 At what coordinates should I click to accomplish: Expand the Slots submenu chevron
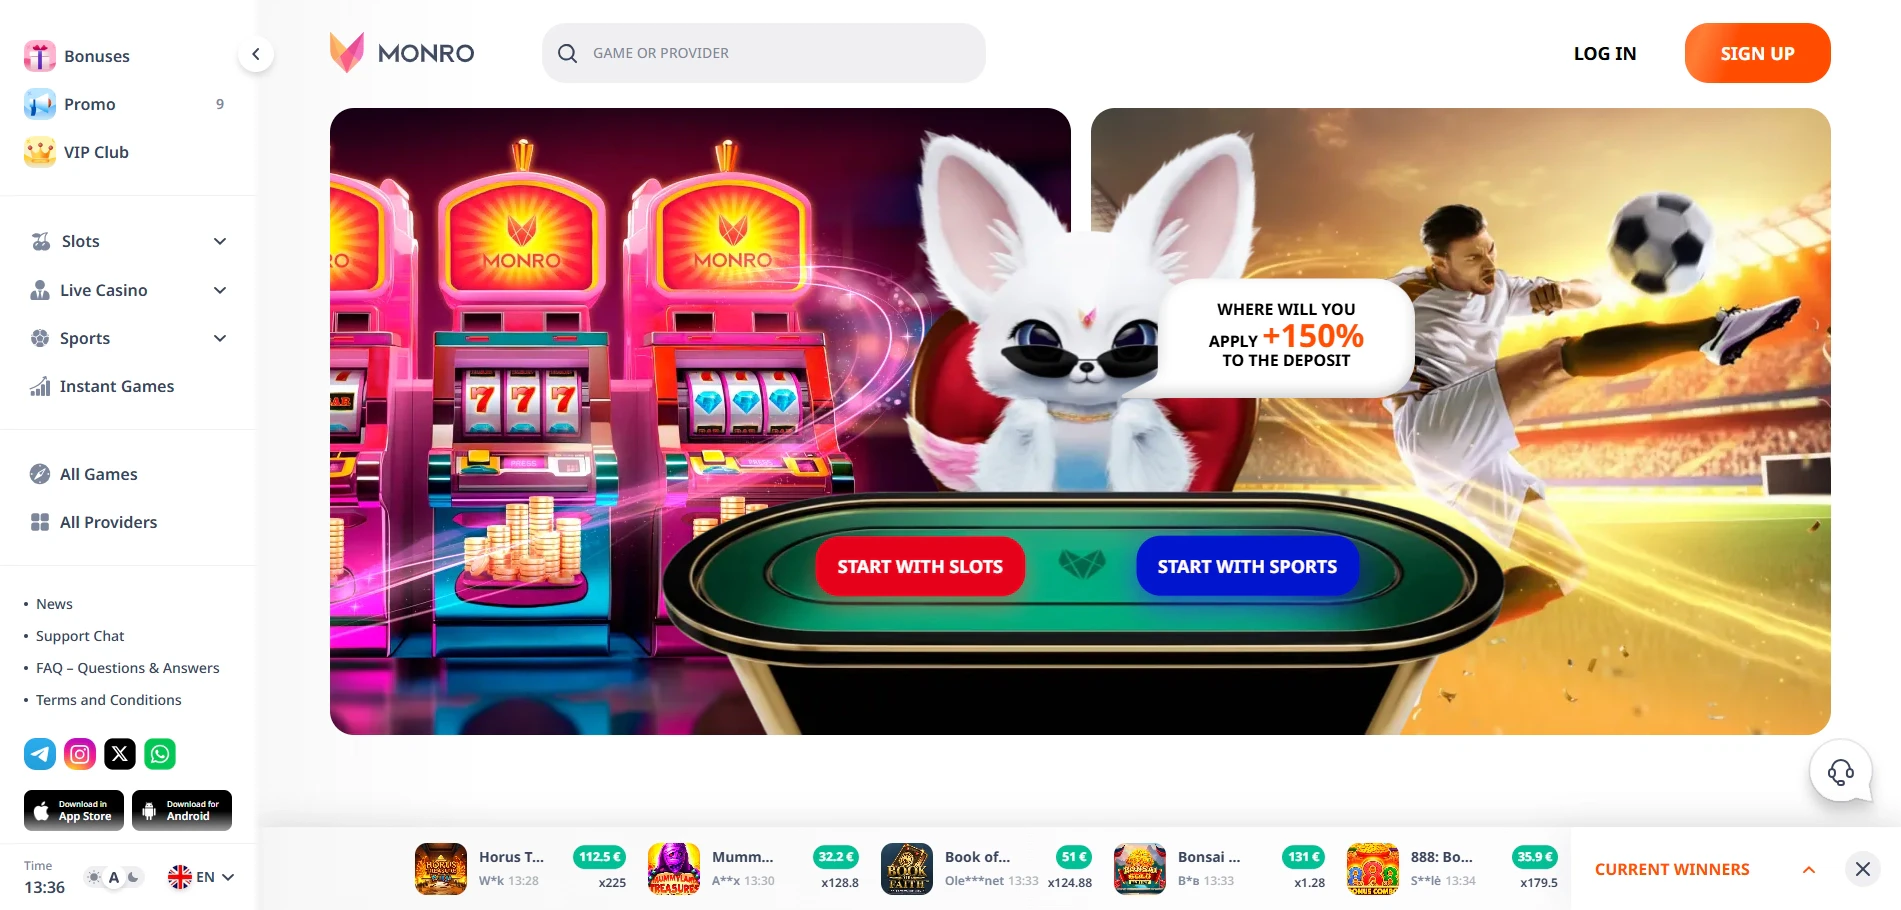coord(220,241)
